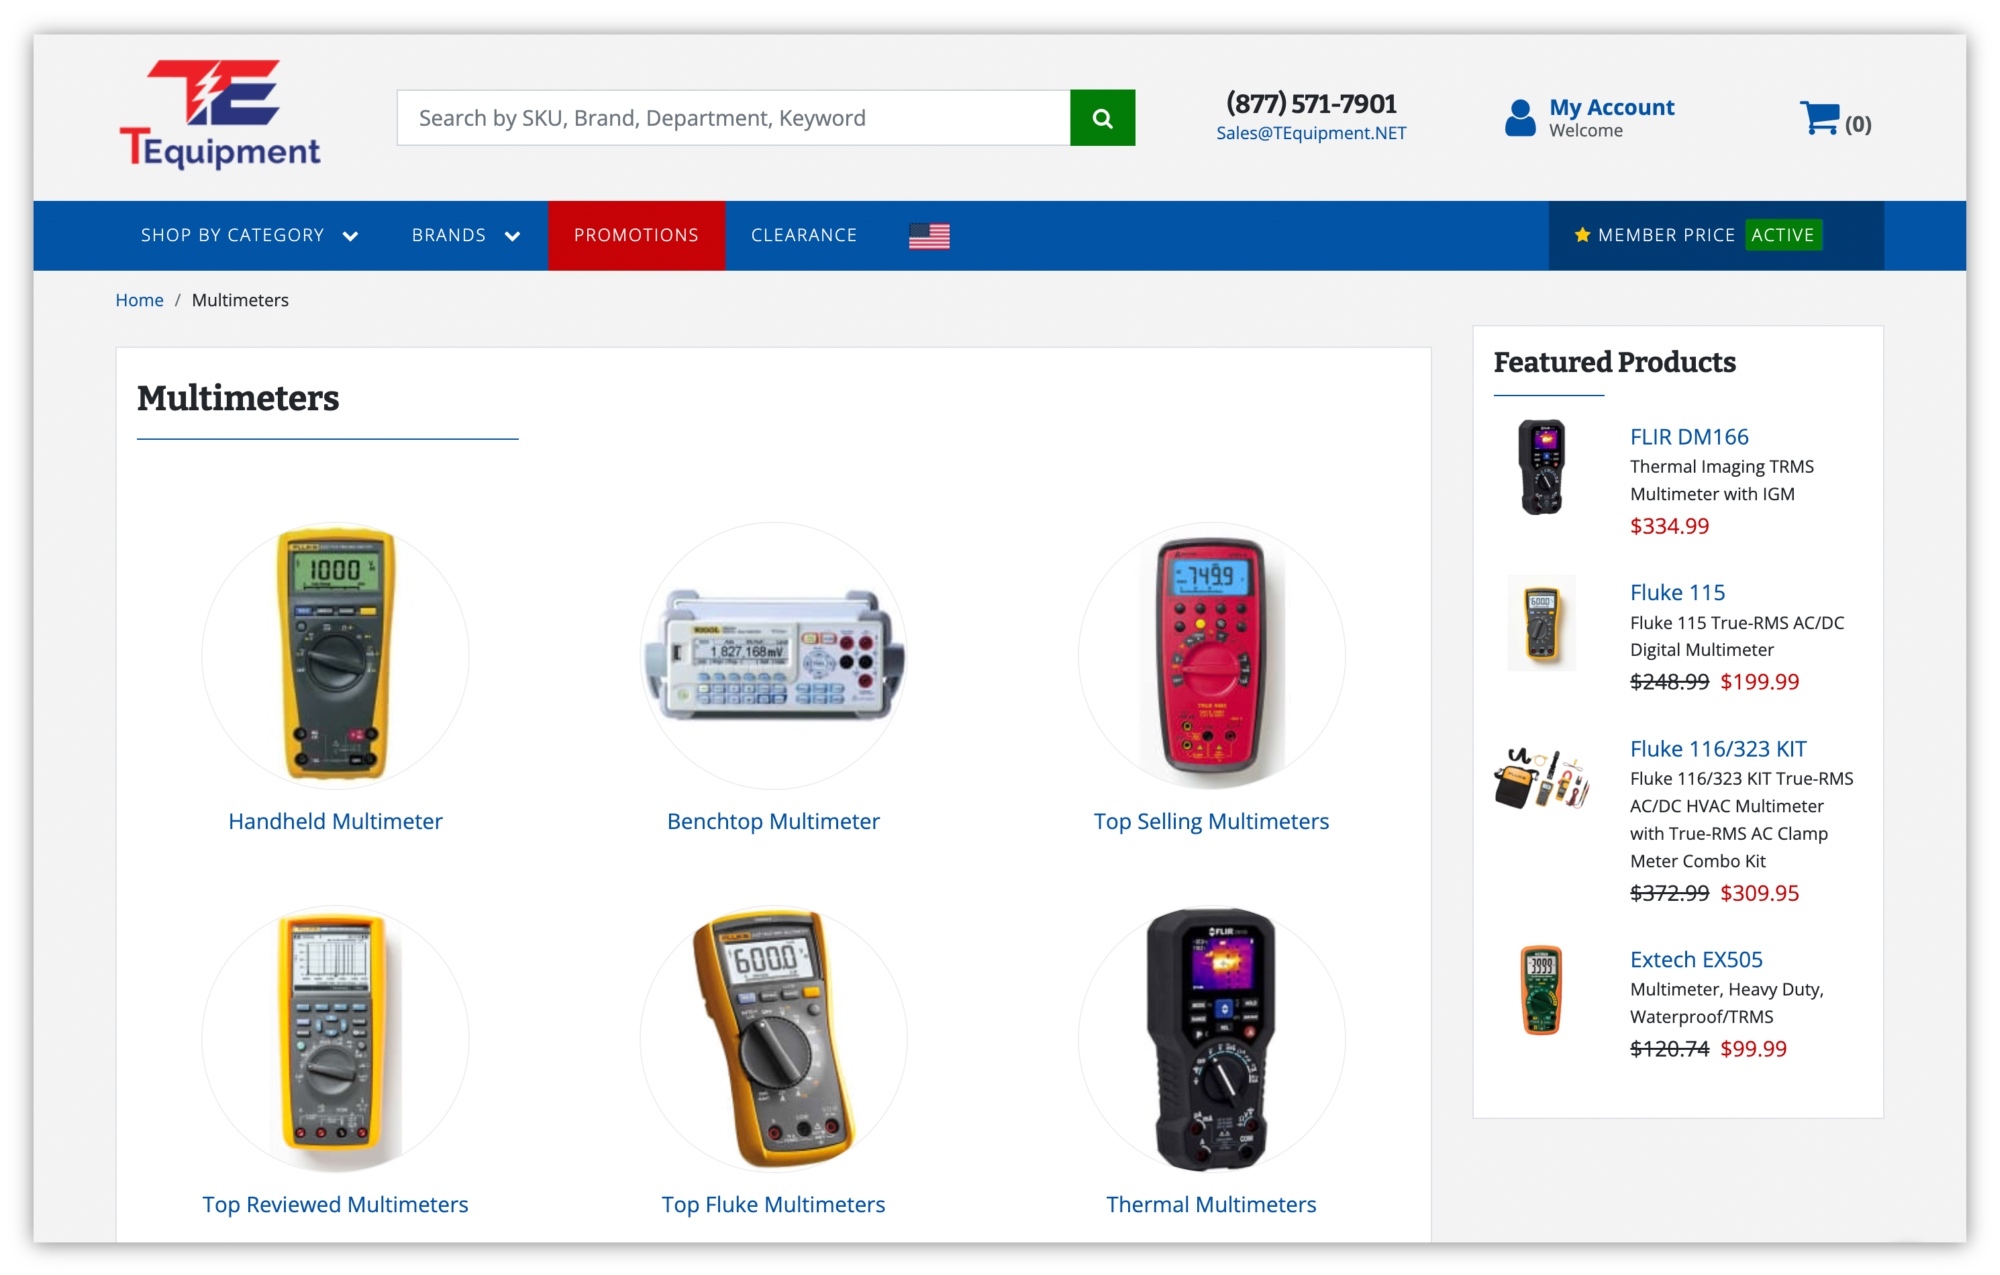The width and height of the screenshot is (2000, 1275).
Task: Click the Sales@TEquipment.NET email link
Action: (1311, 133)
